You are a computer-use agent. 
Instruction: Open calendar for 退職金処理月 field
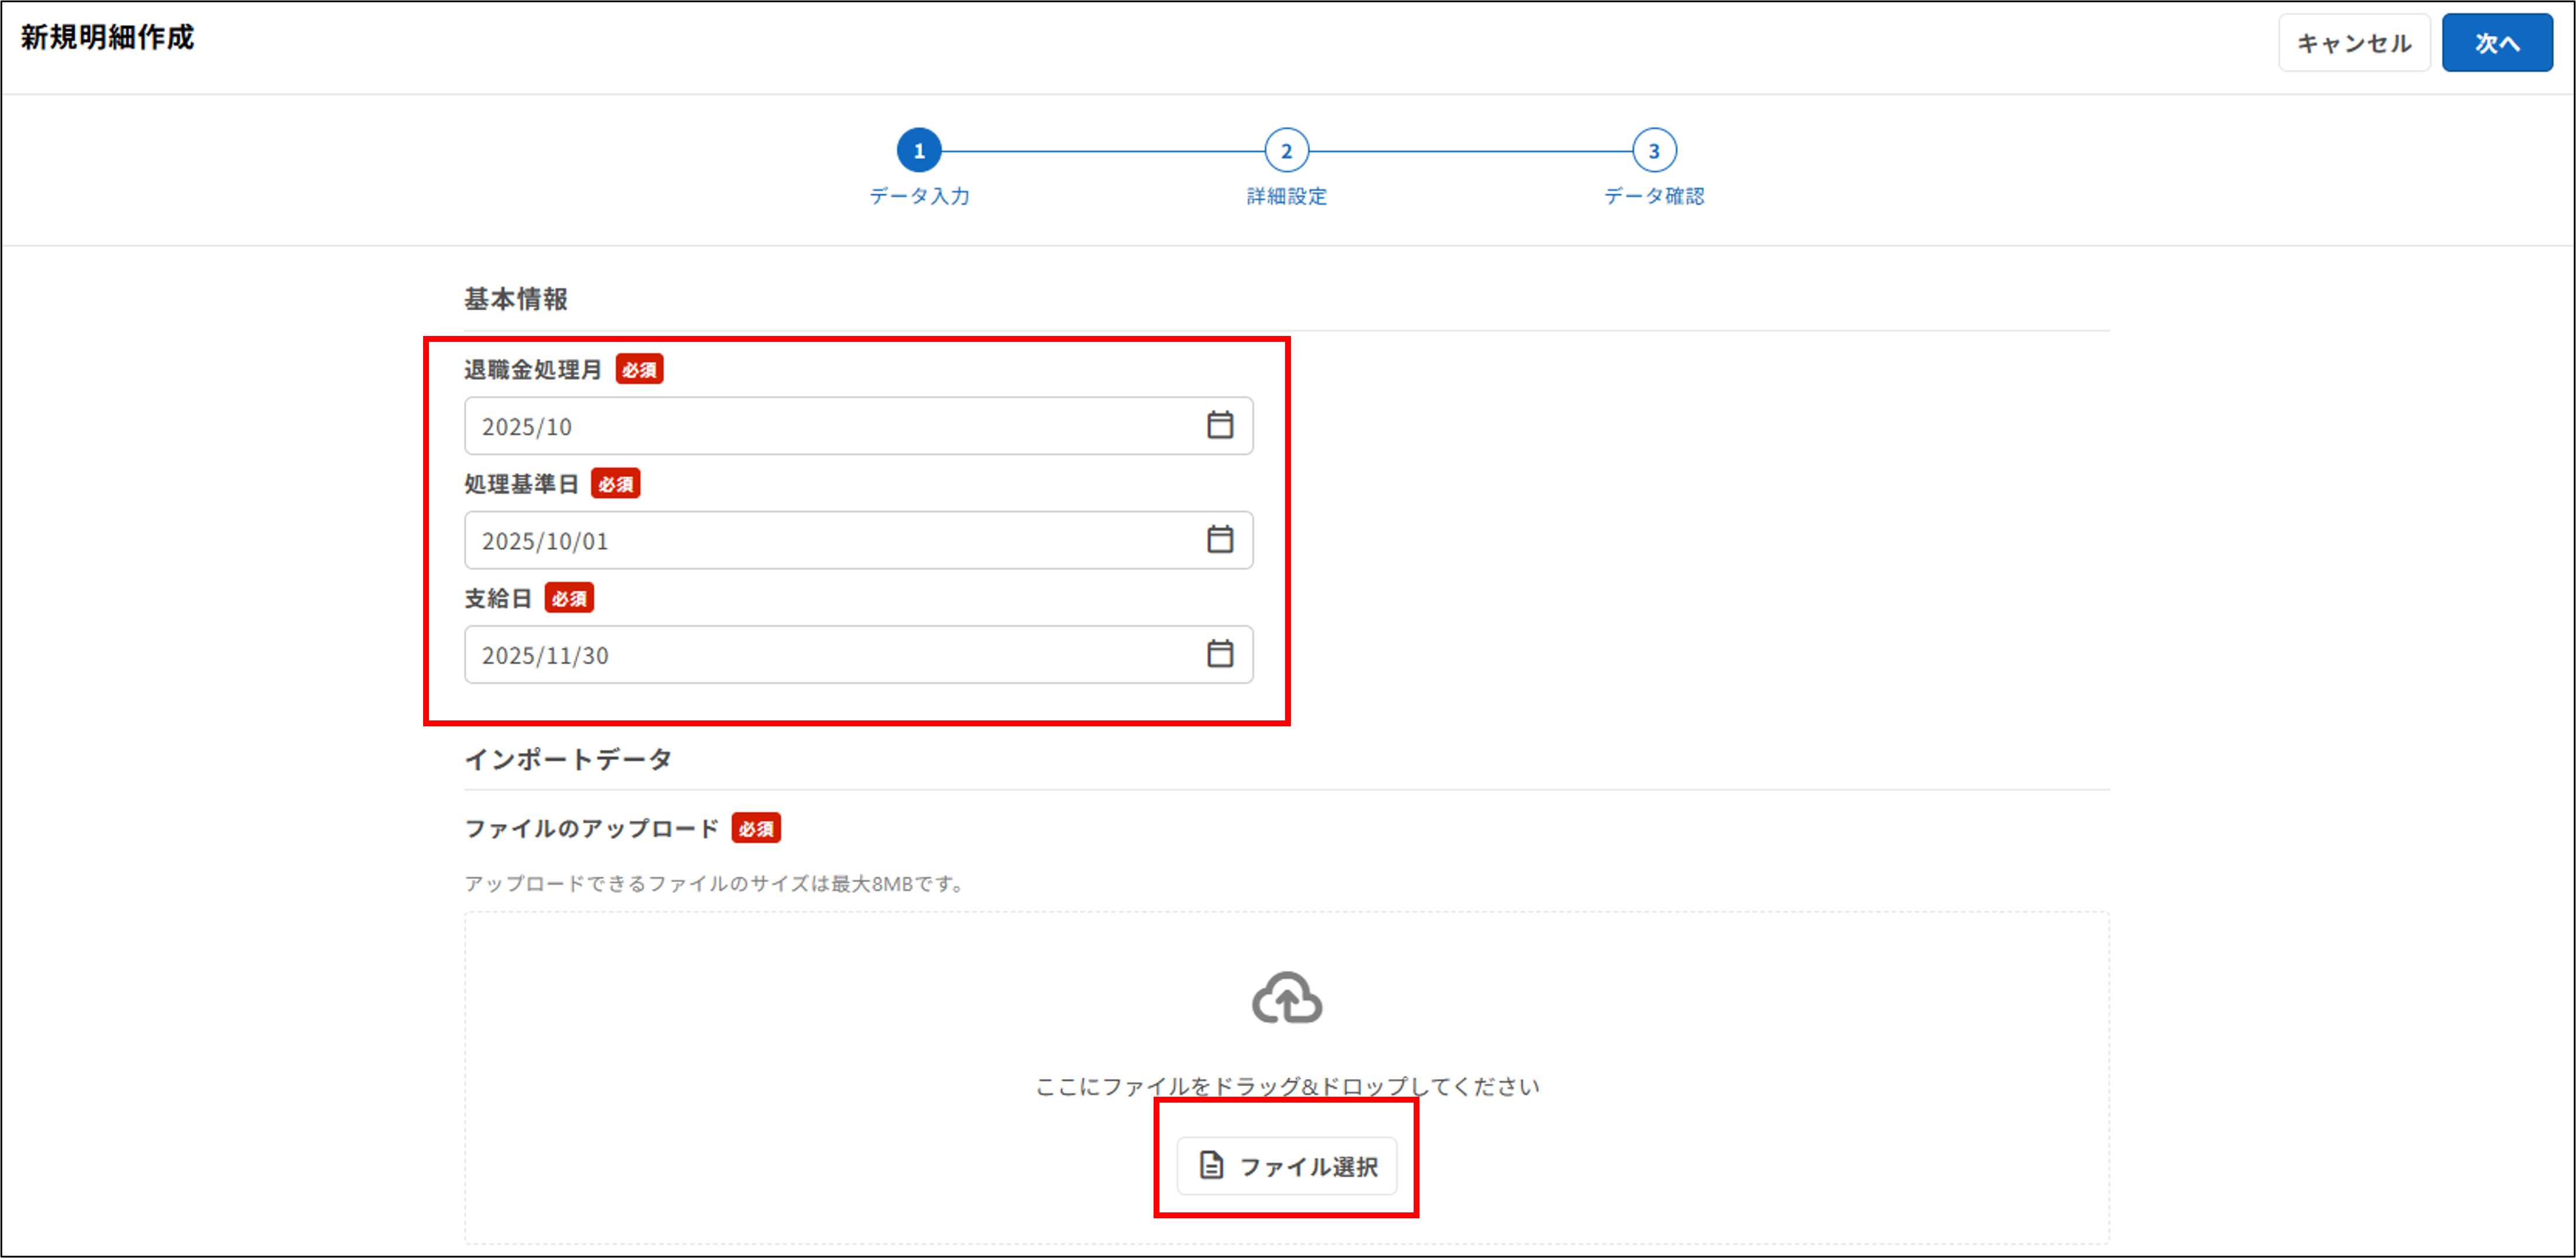[1219, 425]
